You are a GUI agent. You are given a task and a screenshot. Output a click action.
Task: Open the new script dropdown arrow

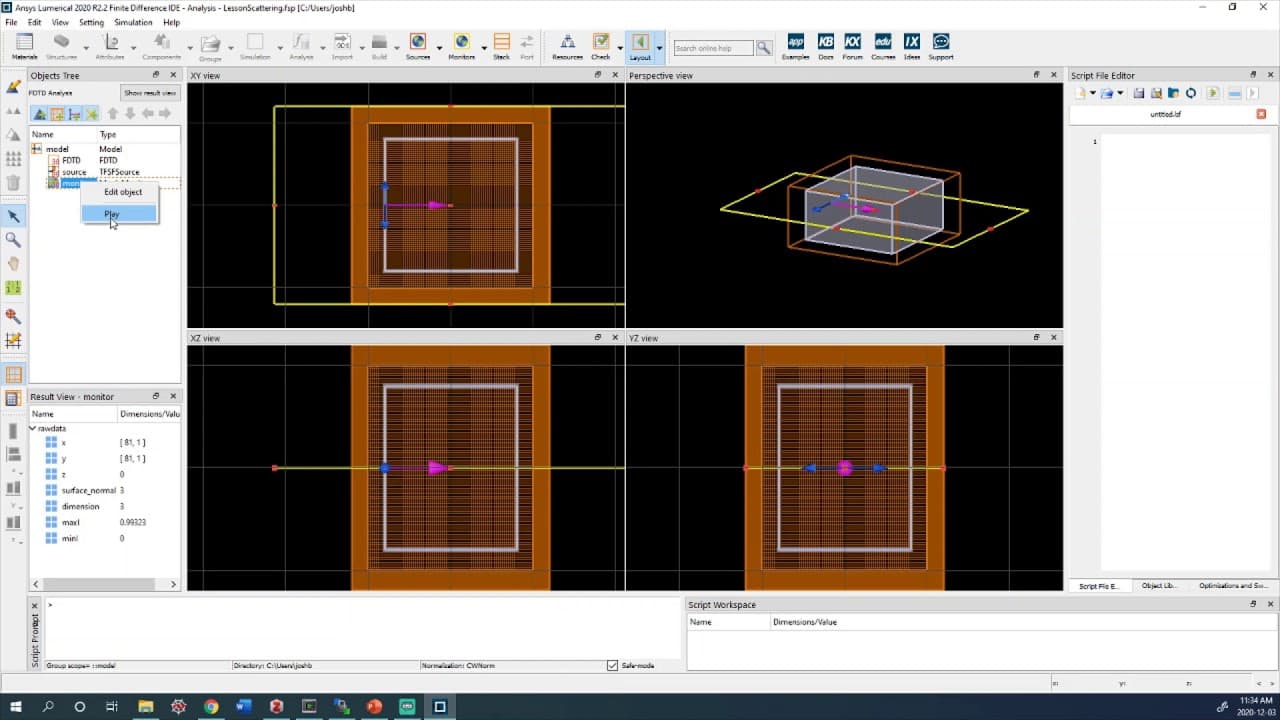click(x=1092, y=93)
